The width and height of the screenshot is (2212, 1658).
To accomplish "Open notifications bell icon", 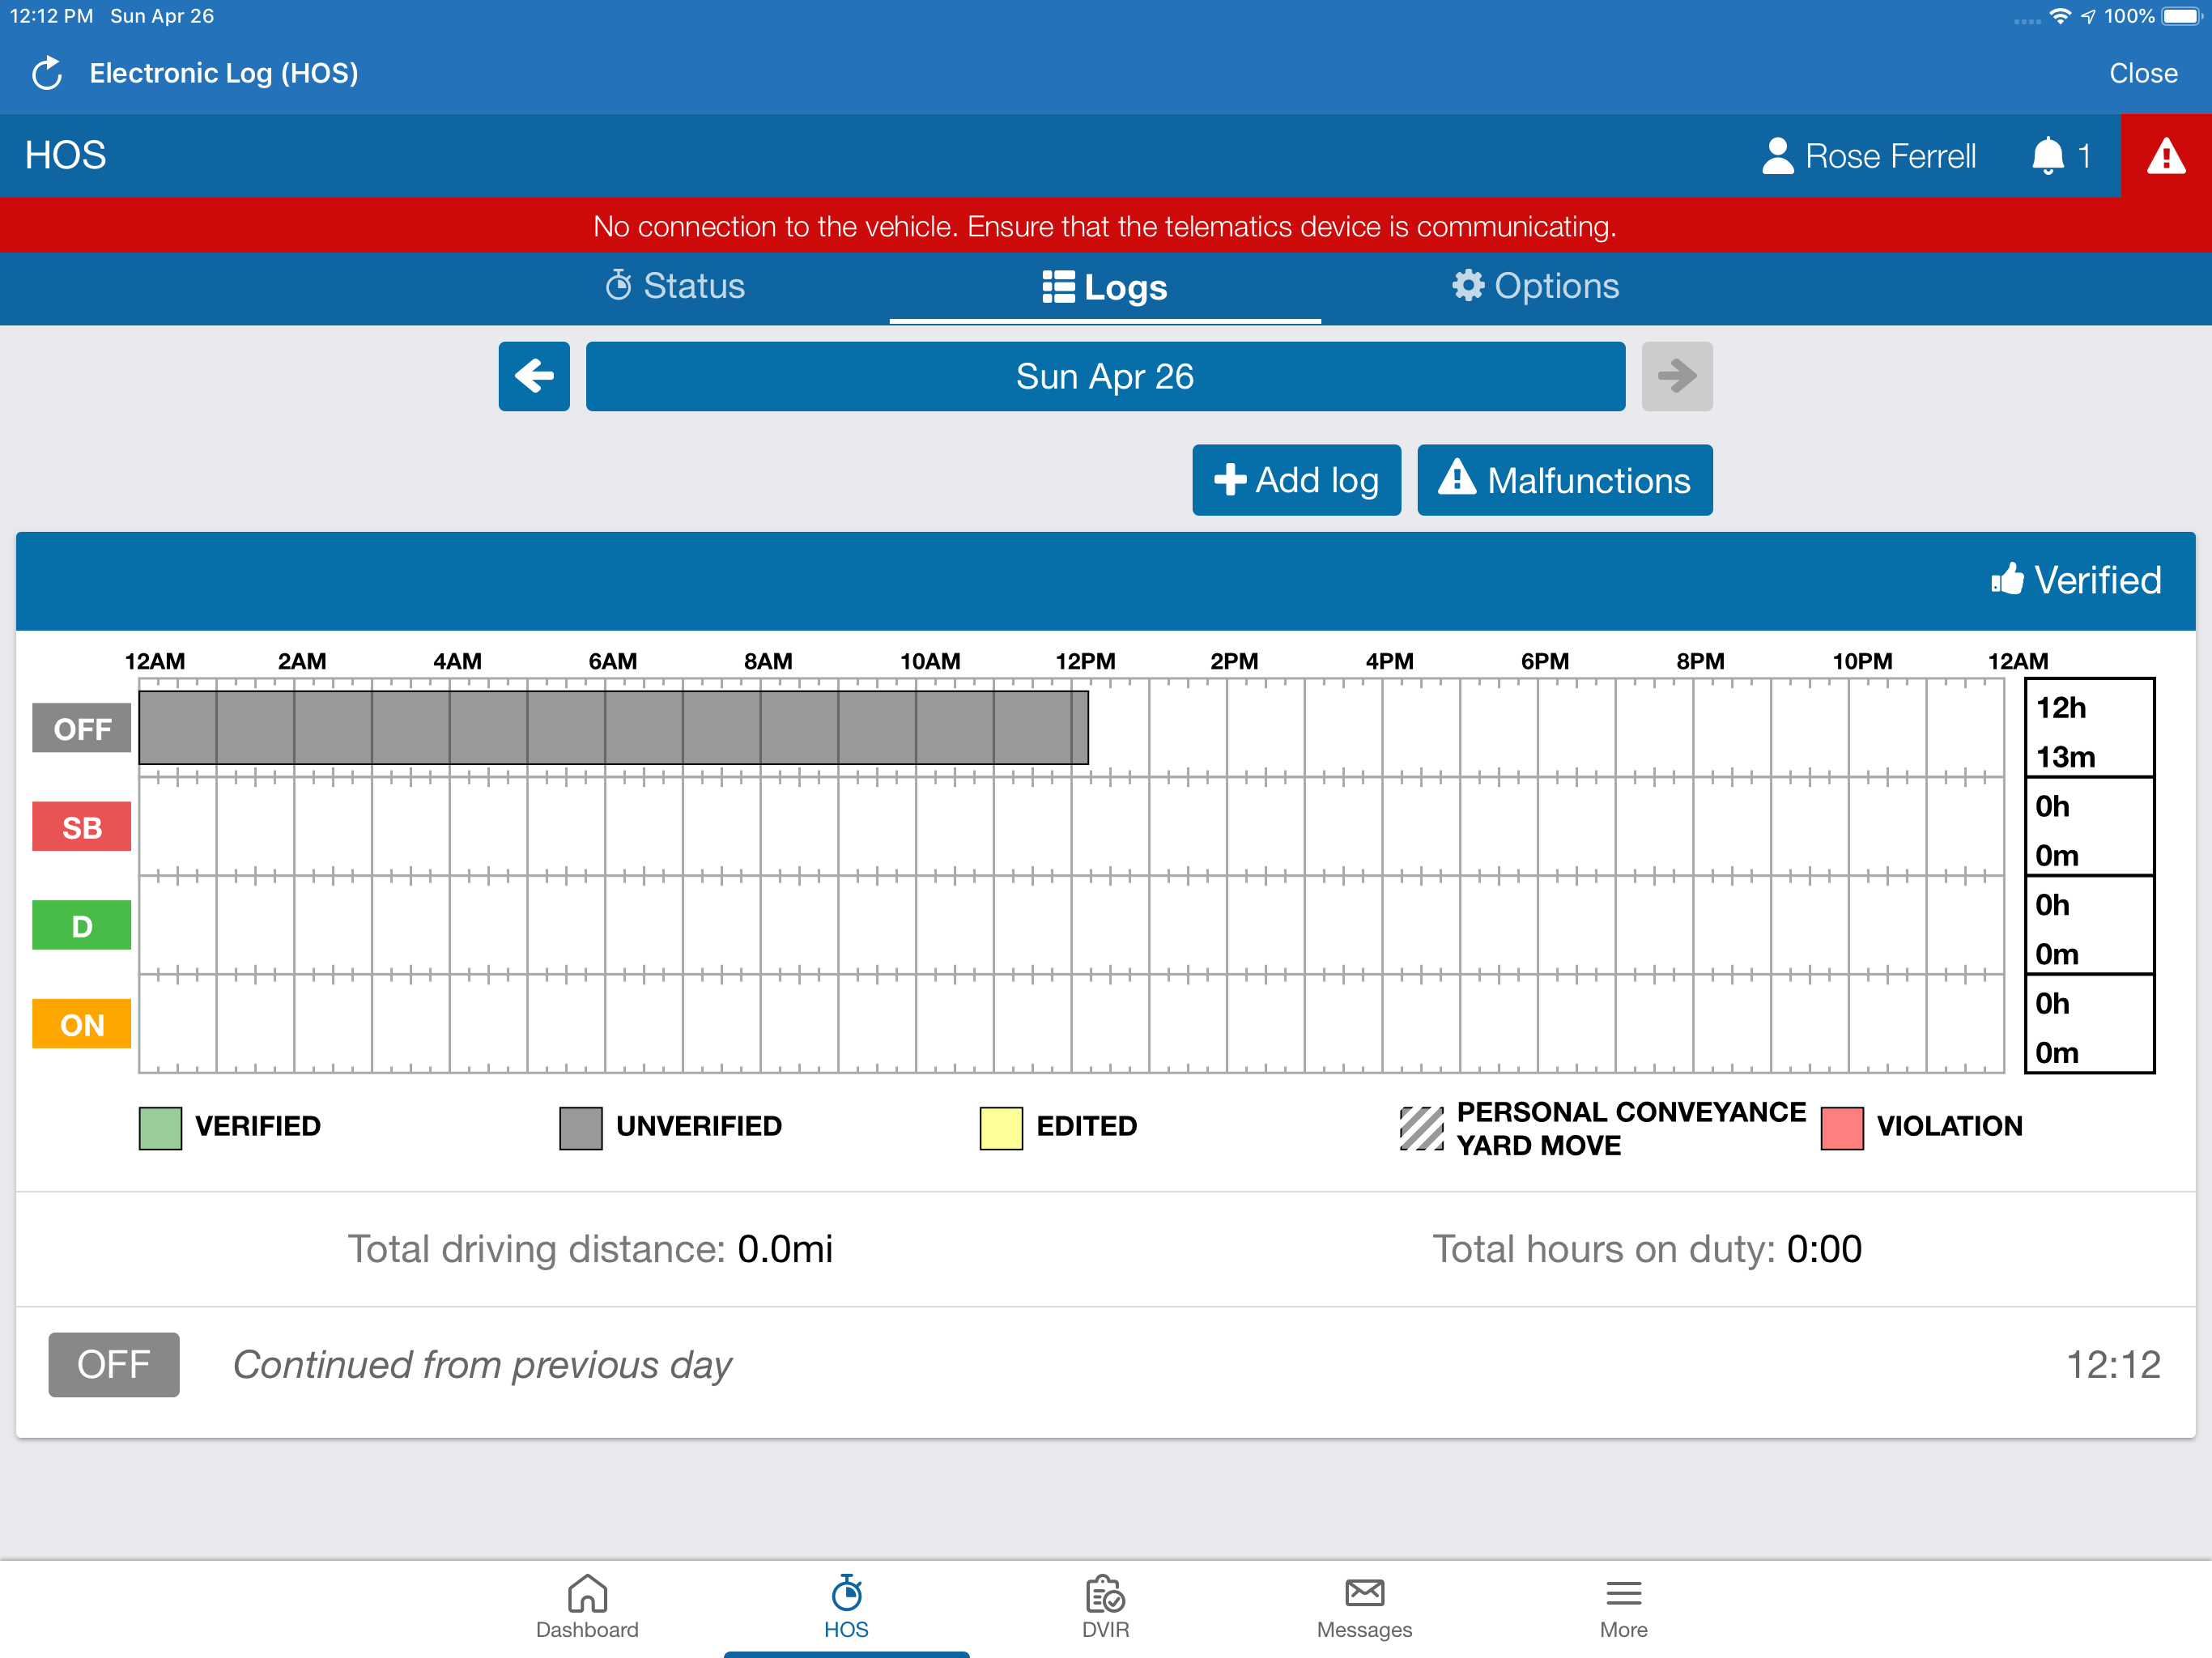I will pos(2047,156).
